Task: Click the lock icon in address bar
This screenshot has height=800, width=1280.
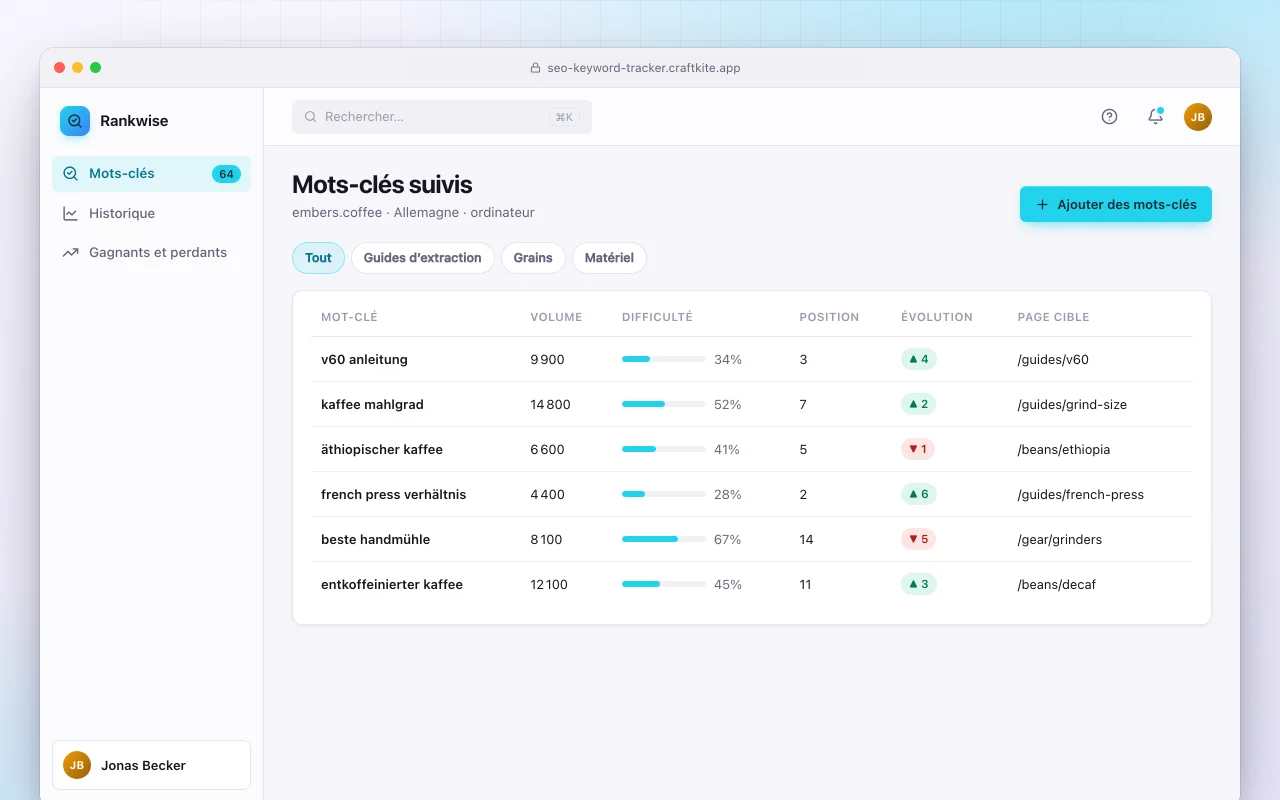Action: tap(535, 68)
